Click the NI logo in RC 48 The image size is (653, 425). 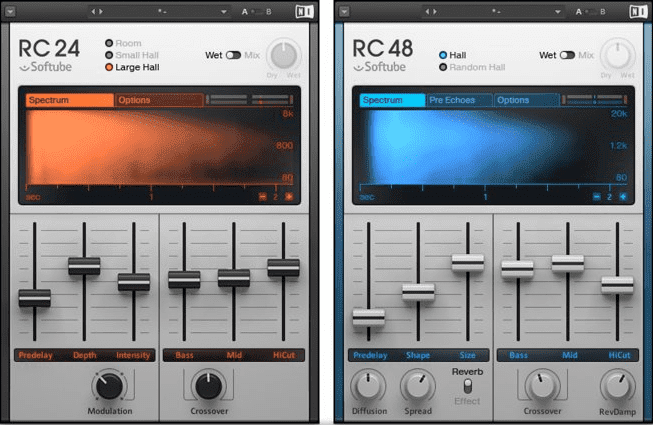click(638, 12)
